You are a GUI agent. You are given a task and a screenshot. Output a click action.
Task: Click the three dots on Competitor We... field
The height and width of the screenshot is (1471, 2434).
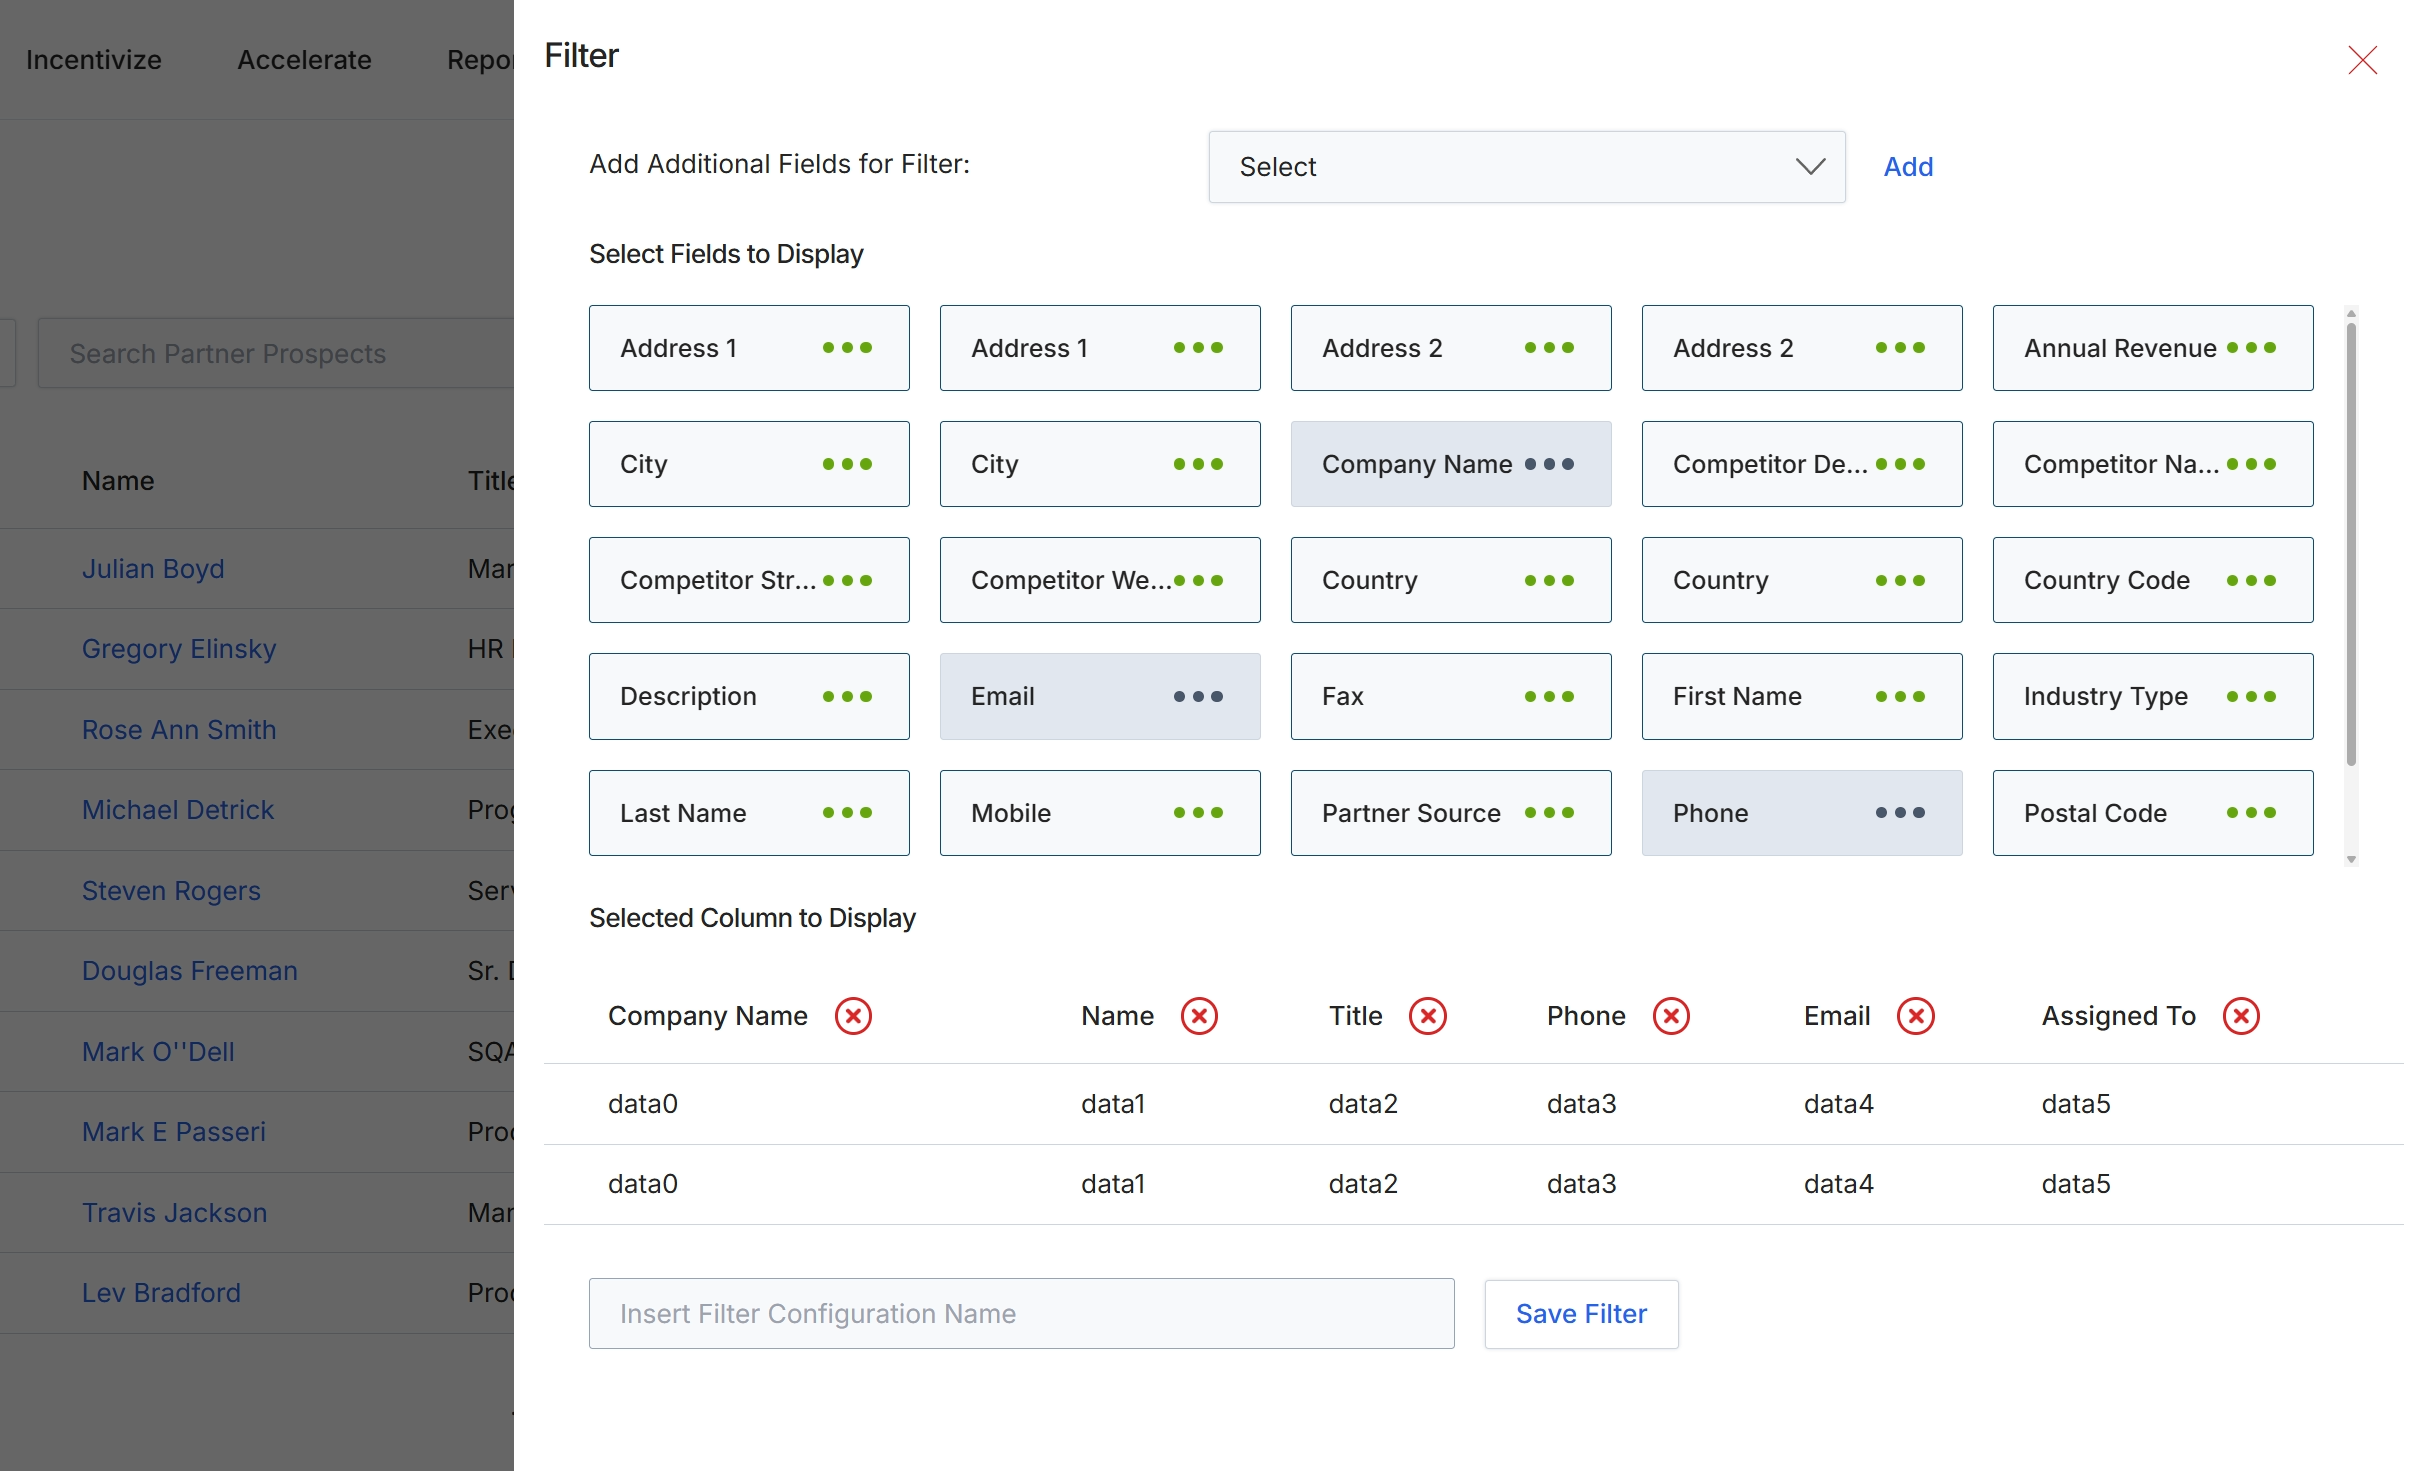click(1198, 580)
